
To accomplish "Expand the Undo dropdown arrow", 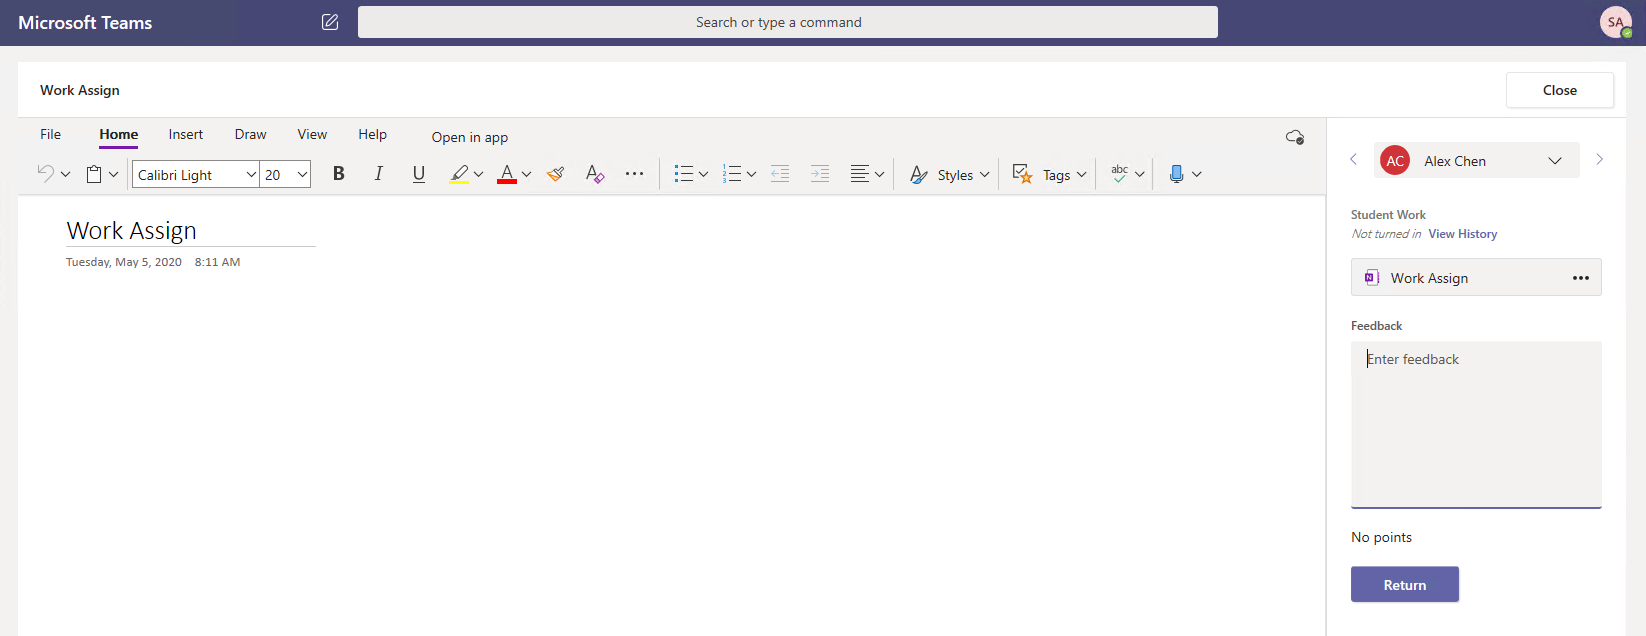I will coord(66,174).
